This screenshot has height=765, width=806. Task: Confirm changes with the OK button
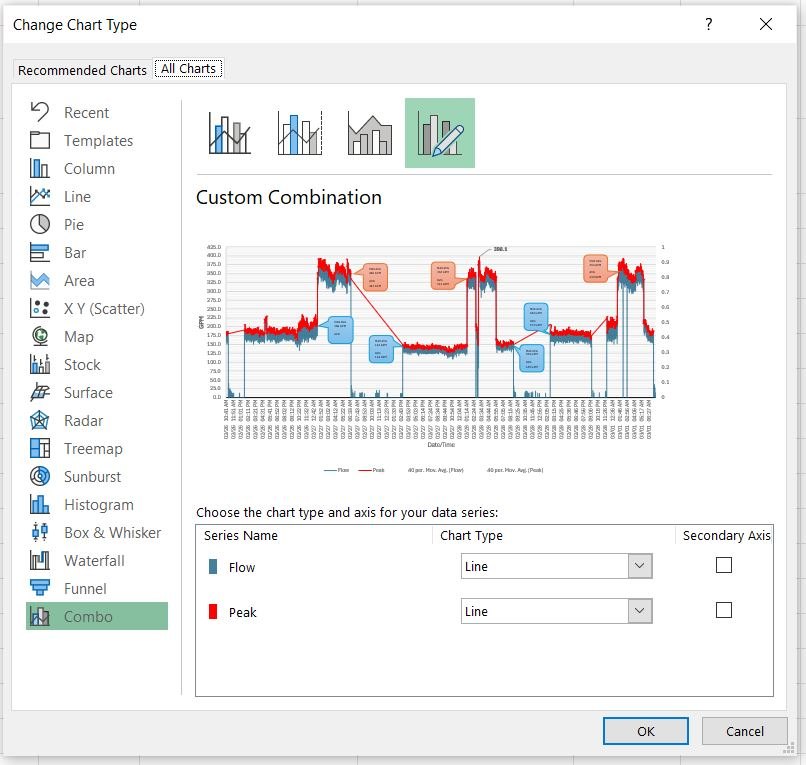(x=645, y=730)
